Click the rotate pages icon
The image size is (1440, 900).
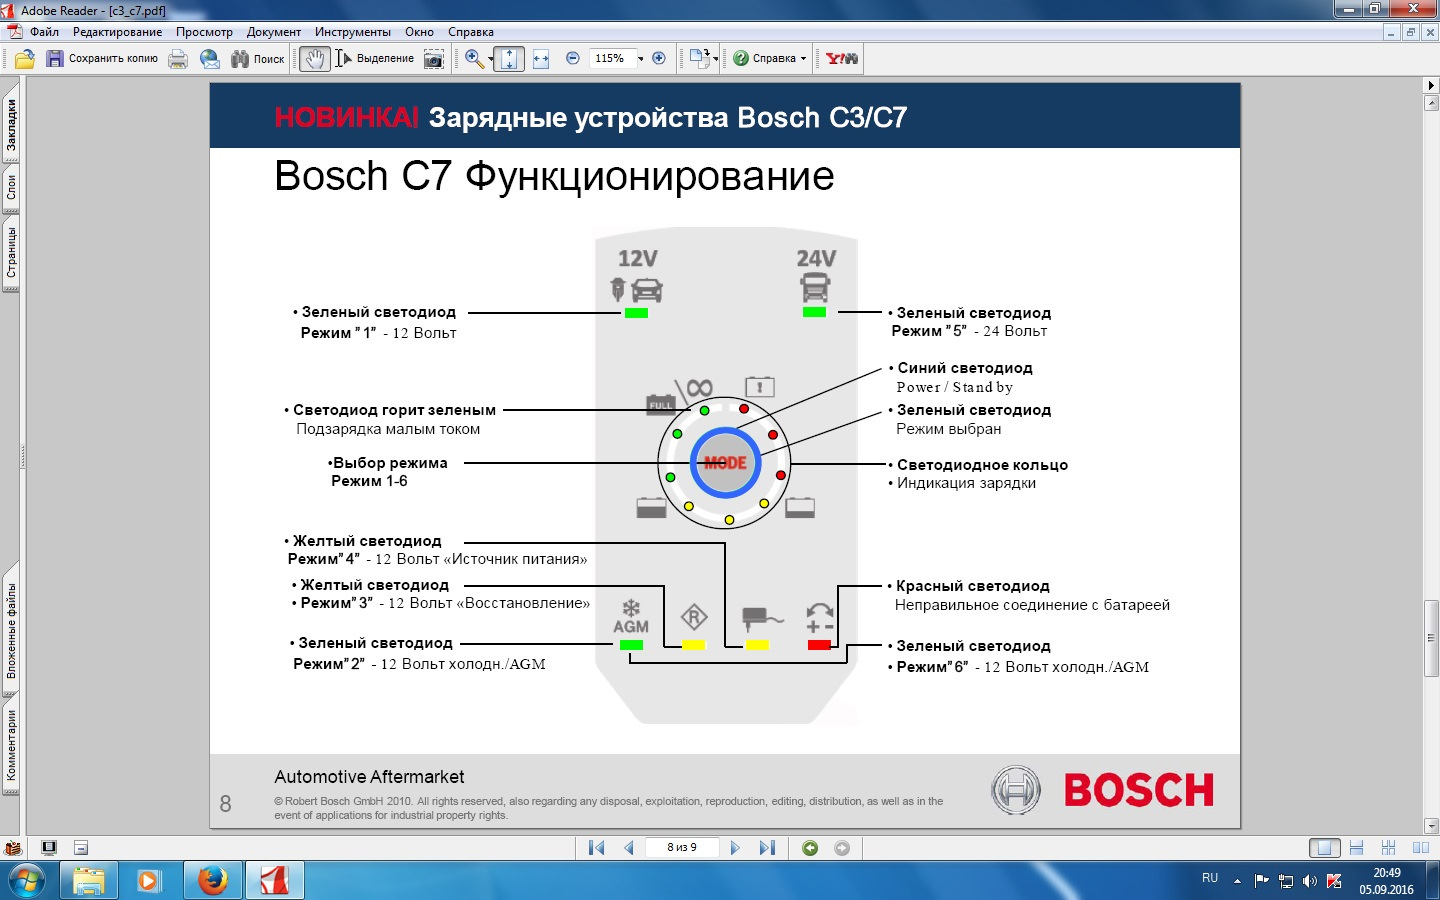click(698, 59)
